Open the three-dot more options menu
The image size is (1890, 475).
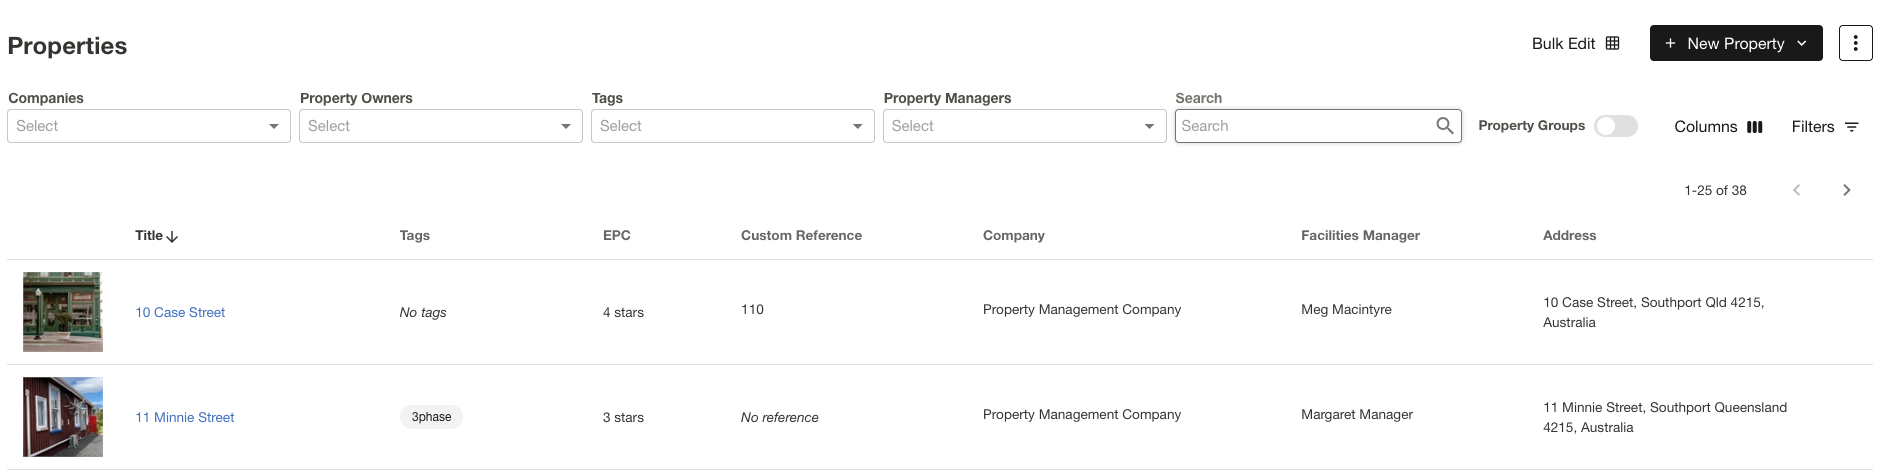(1855, 43)
